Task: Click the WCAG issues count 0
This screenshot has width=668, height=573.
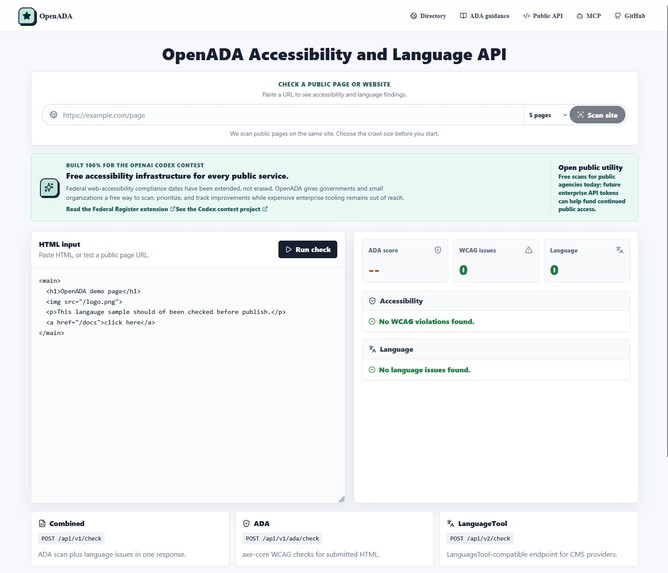Action: 463,270
